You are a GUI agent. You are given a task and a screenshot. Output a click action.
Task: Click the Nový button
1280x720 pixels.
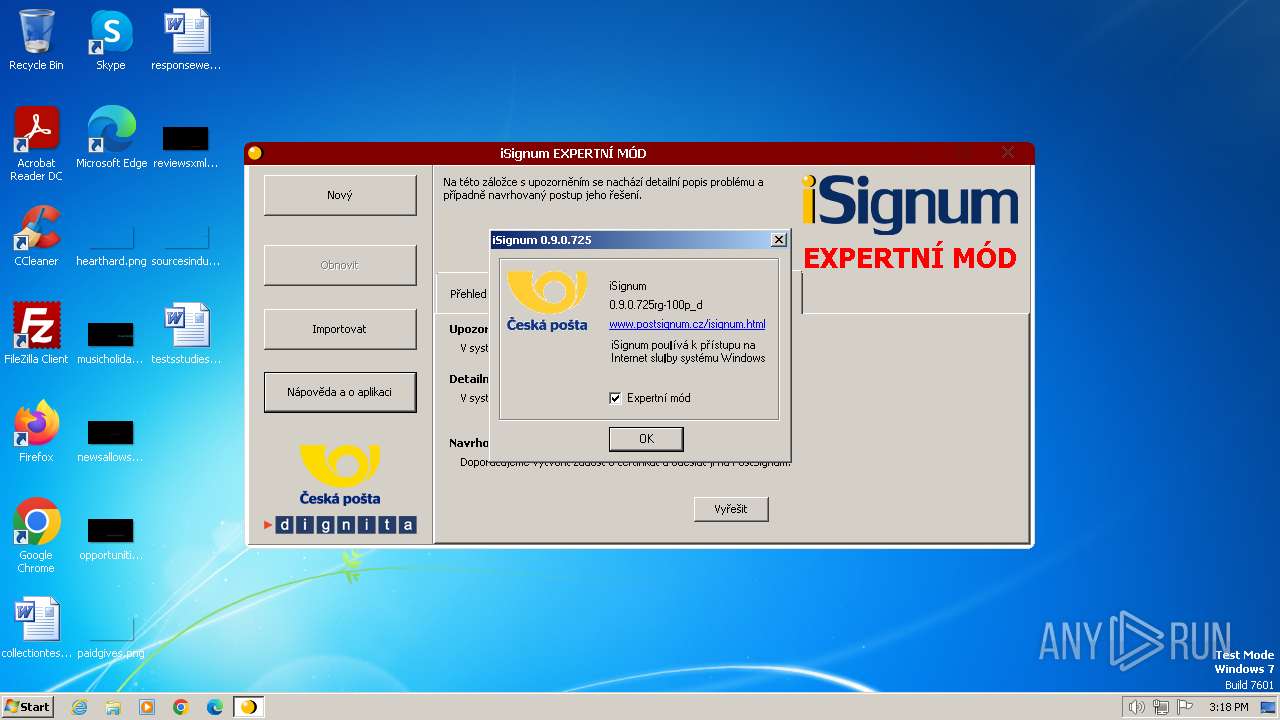(x=340, y=195)
